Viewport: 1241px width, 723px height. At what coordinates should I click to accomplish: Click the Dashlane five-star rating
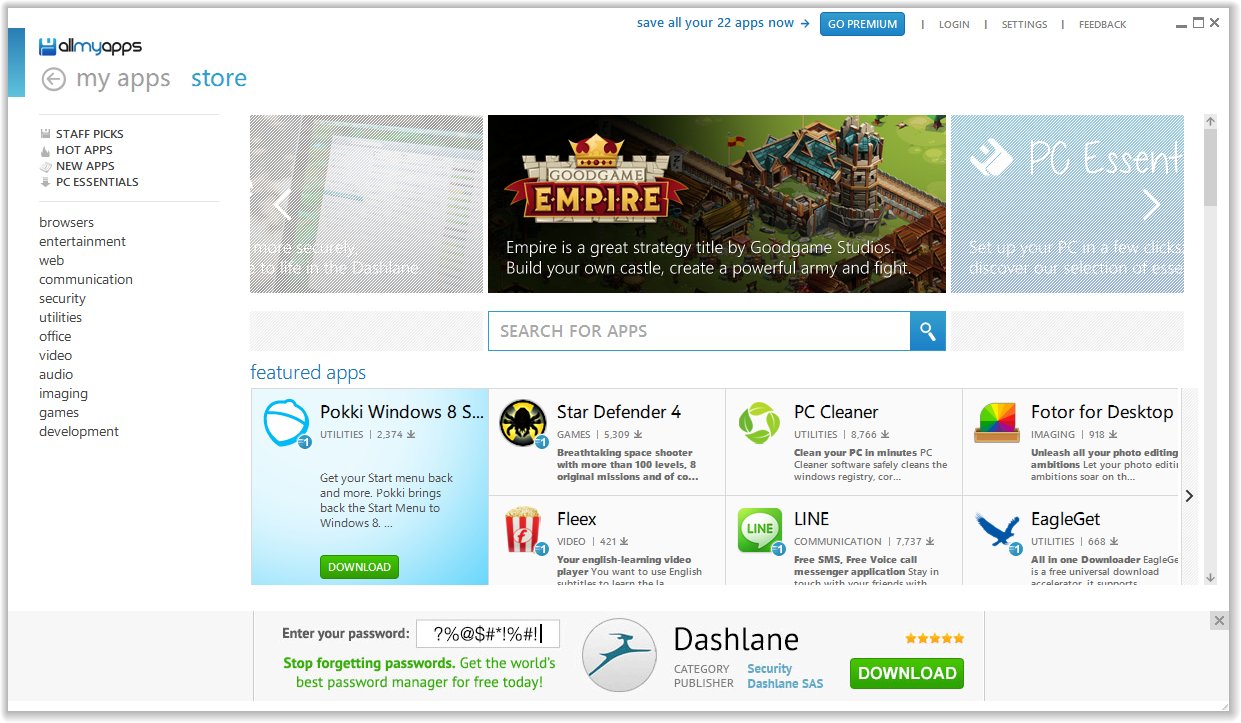(935, 638)
